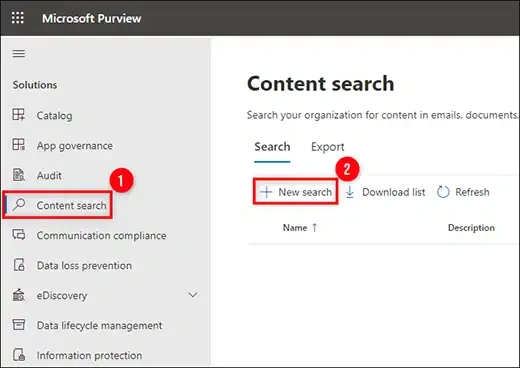Click the Information protection lock icon
Viewport: 520px width, 368px height.
click(19, 355)
